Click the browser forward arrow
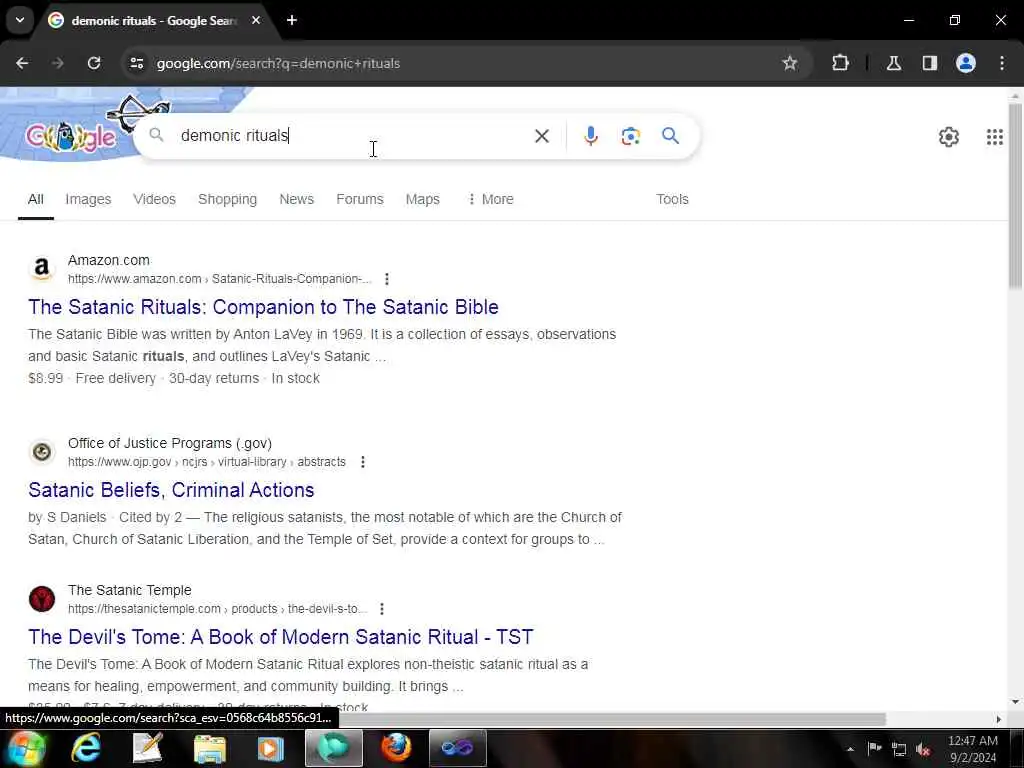The width and height of the screenshot is (1024, 768). coord(57,63)
